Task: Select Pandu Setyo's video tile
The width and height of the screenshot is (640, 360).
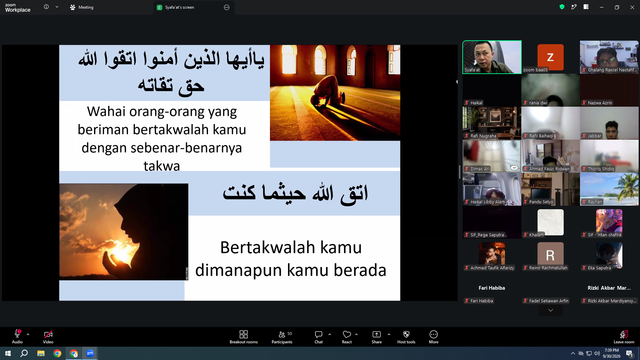Action: tap(550, 189)
